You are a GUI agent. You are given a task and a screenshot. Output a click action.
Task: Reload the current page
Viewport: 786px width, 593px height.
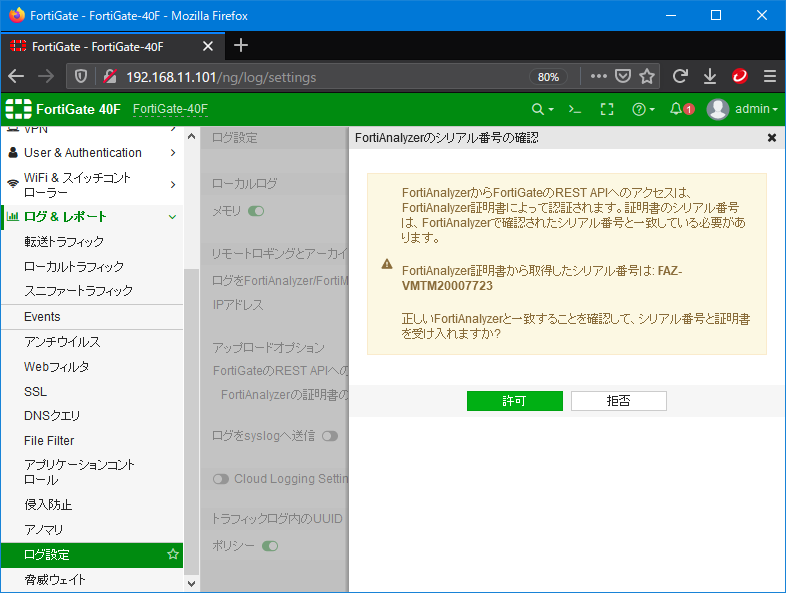click(x=680, y=77)
